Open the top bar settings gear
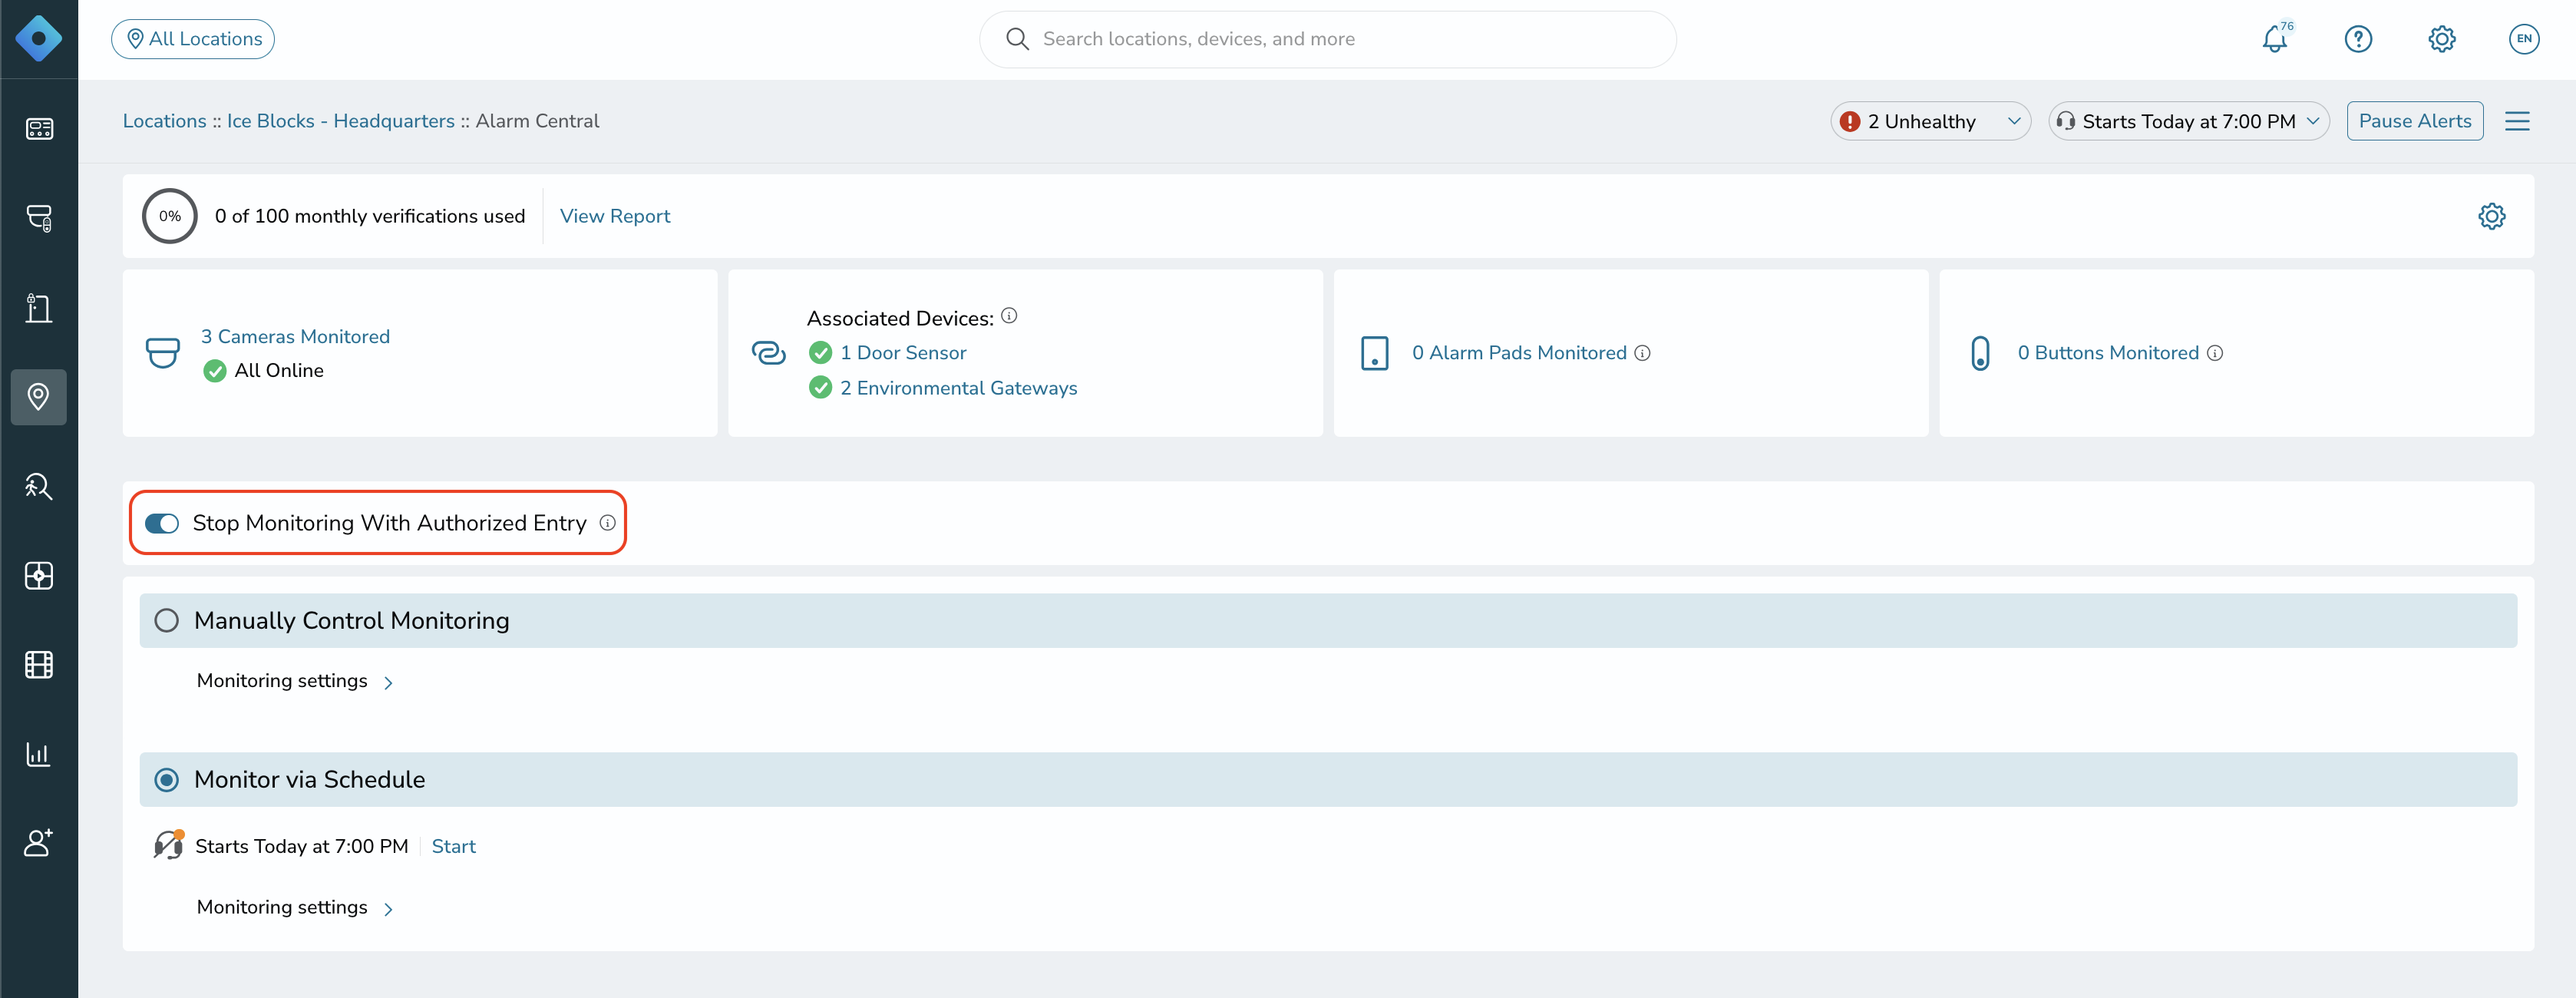2576x998 pixels. (x=2442, y=39)
